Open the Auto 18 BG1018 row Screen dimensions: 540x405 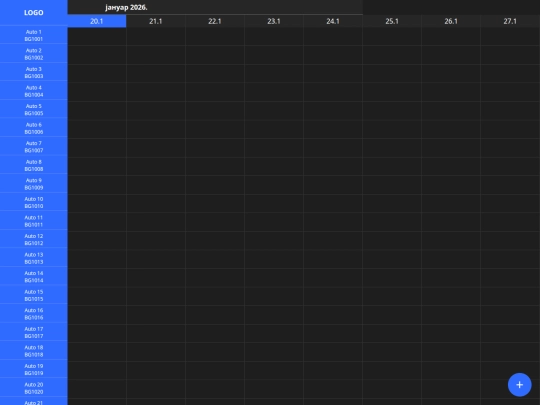pos(34,351)
